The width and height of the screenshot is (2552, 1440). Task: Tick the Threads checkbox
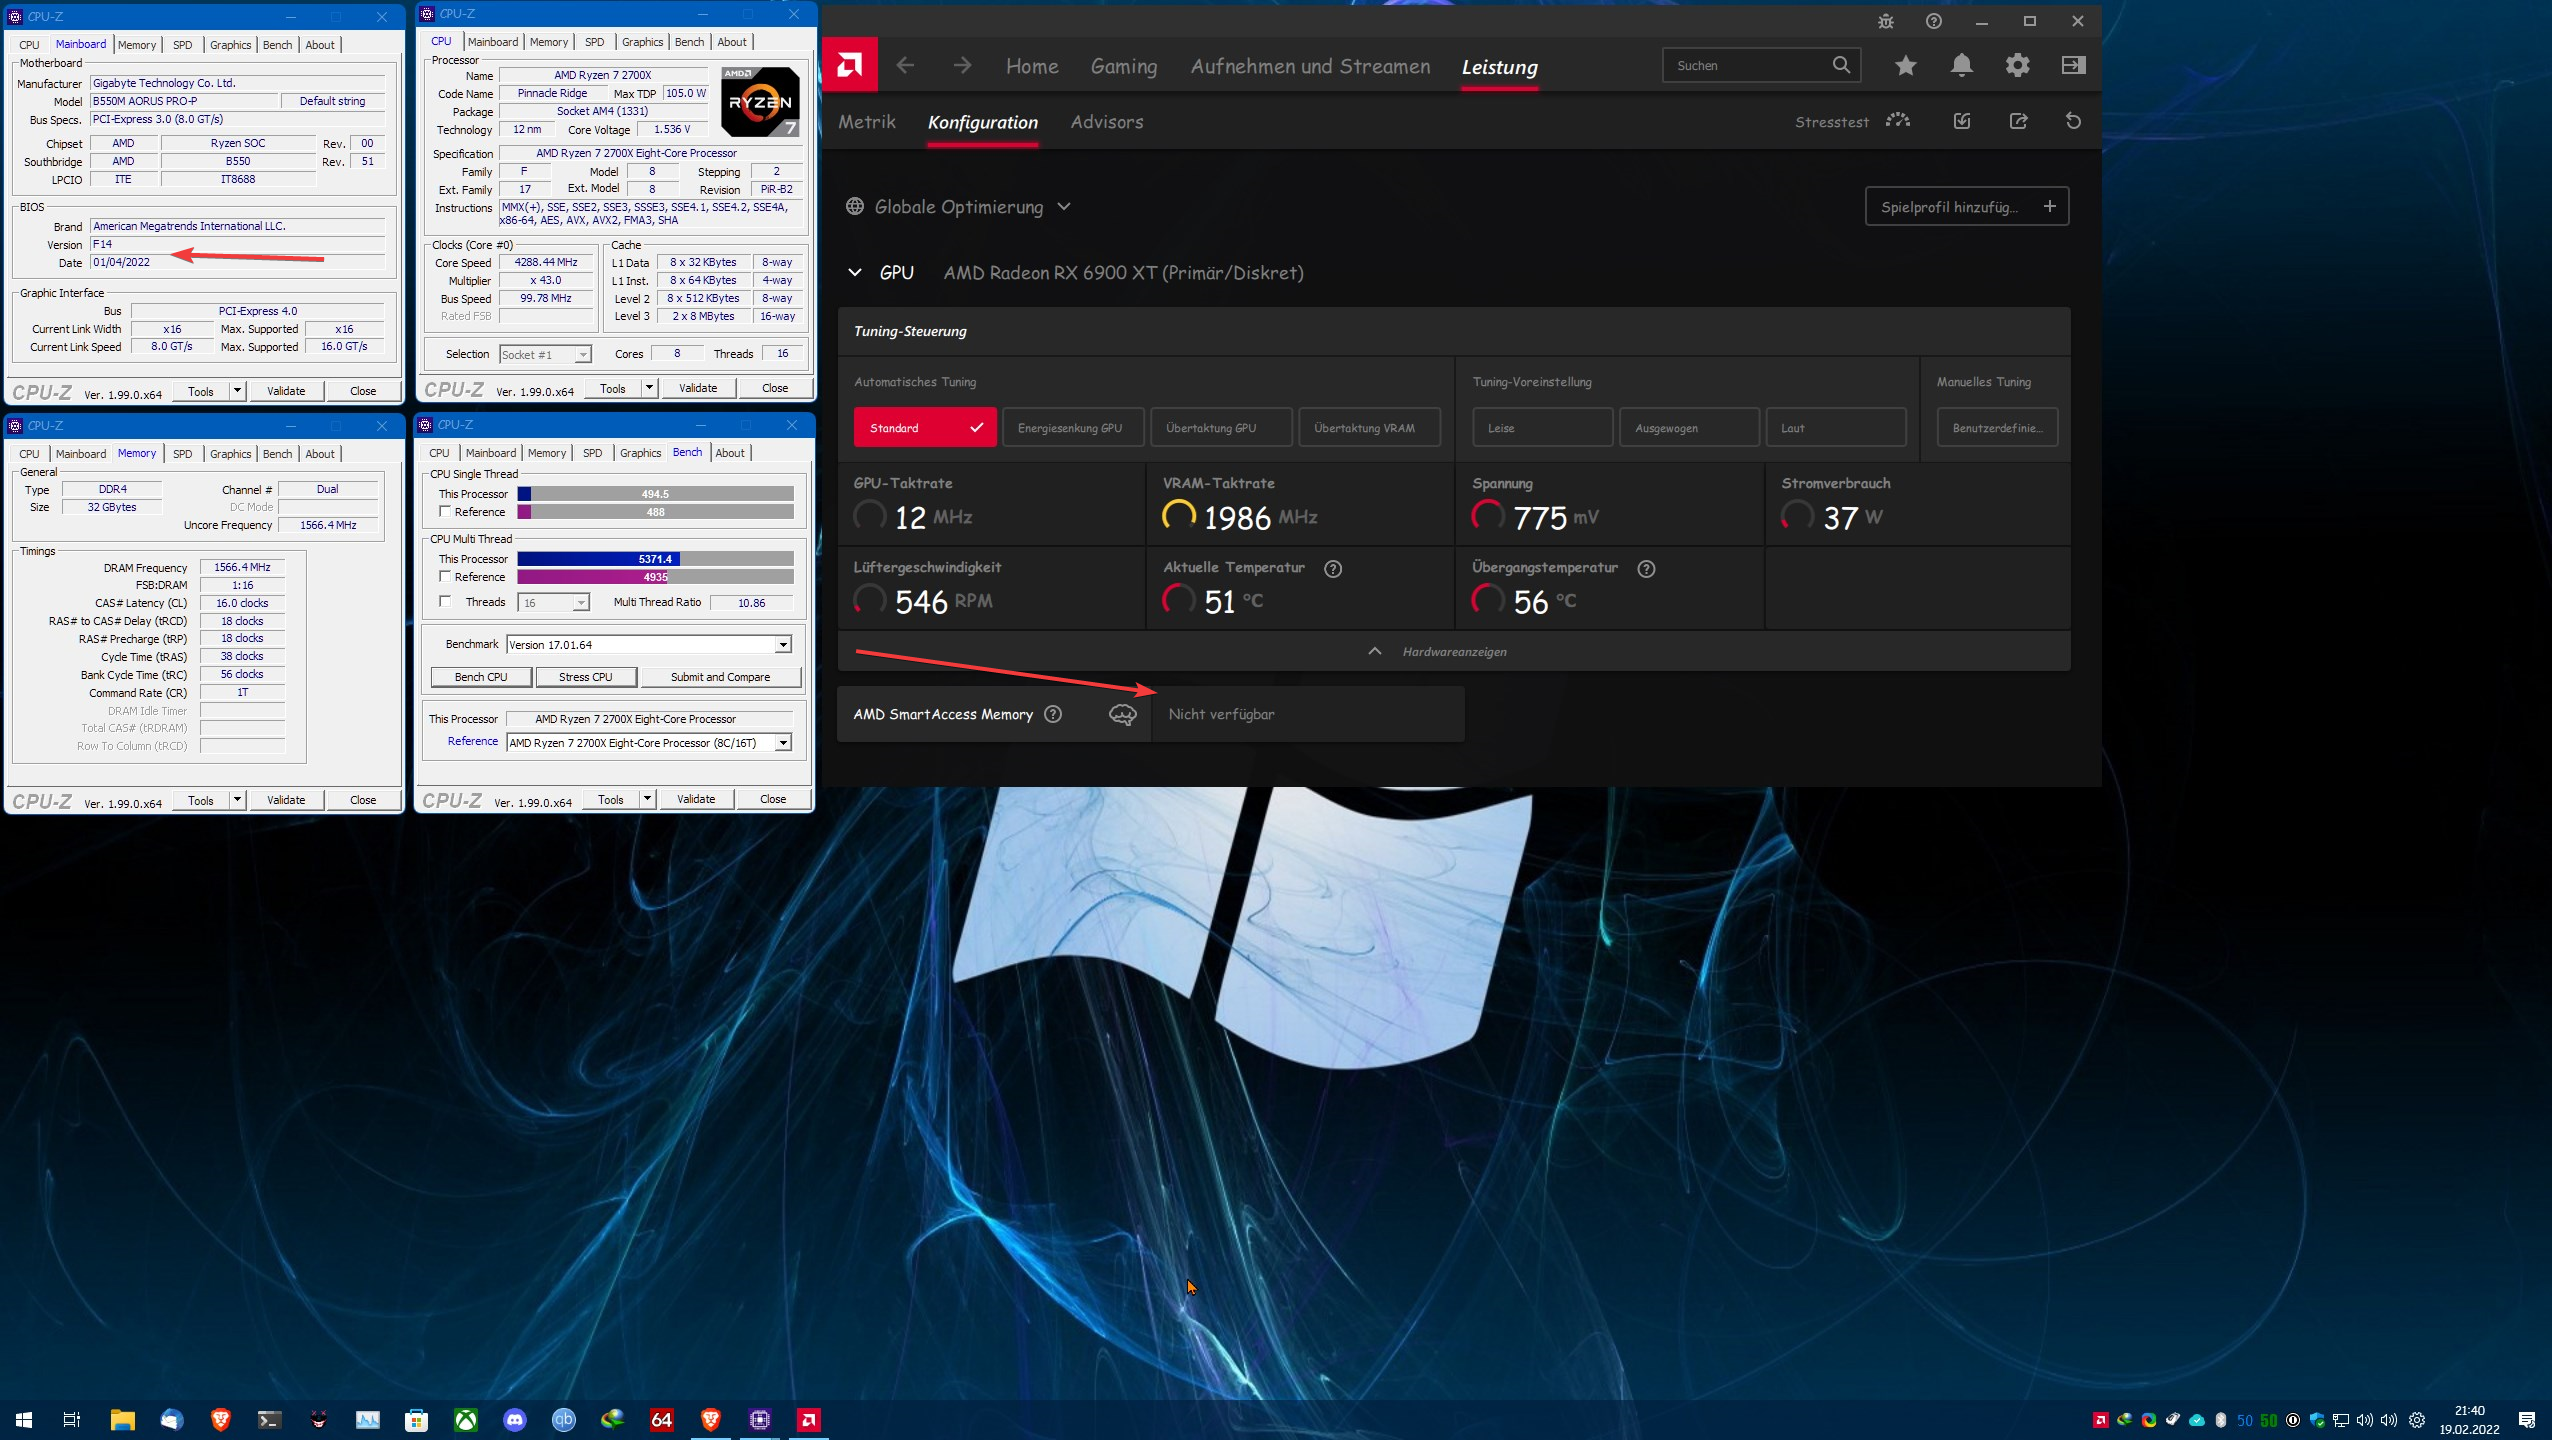(x=445, y=601)
